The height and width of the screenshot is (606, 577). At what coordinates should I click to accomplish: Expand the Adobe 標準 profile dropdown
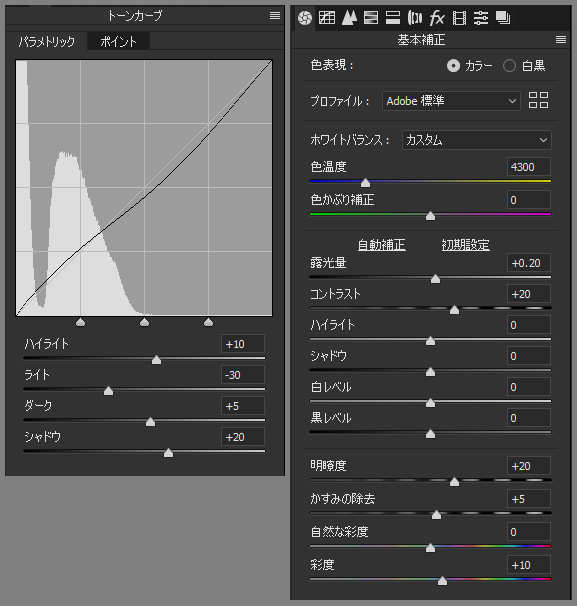point(451,101)
